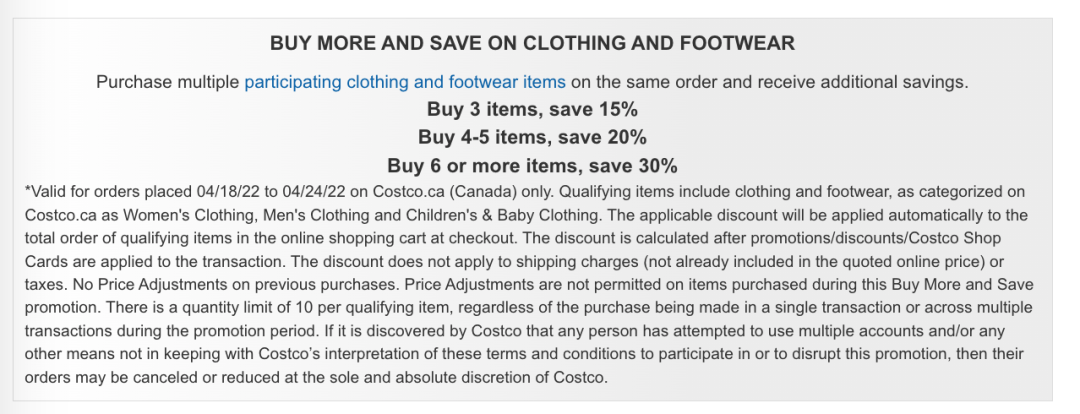Click the "Buy 3 items, save 15%" line
Viewport: 1080px width, 414px height.
point(533,109)
